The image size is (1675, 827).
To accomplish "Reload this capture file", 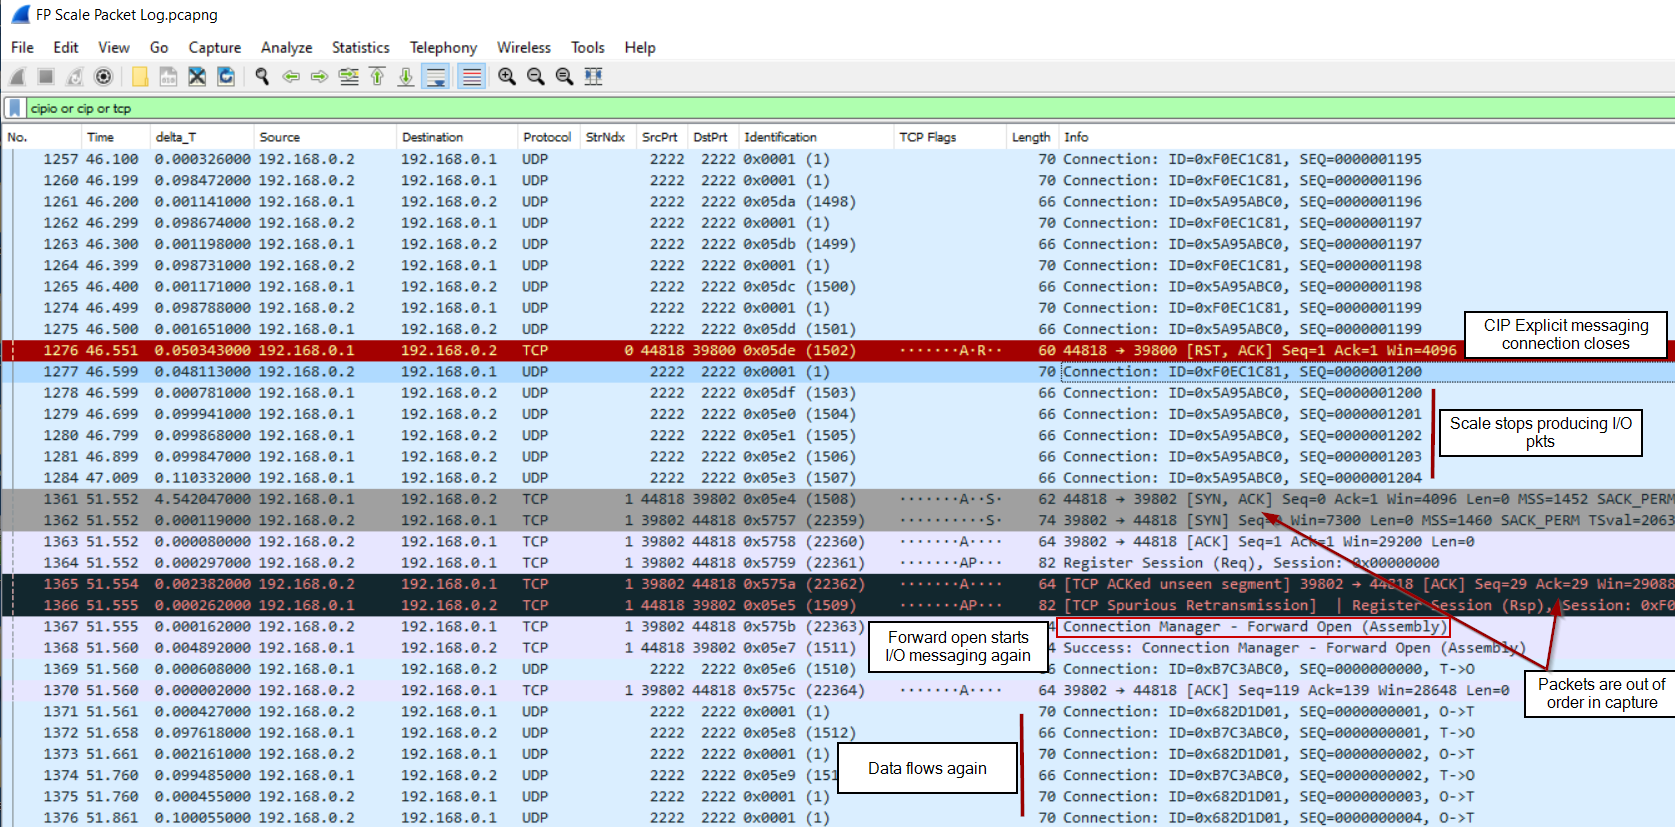I will (x=226, y=76).
